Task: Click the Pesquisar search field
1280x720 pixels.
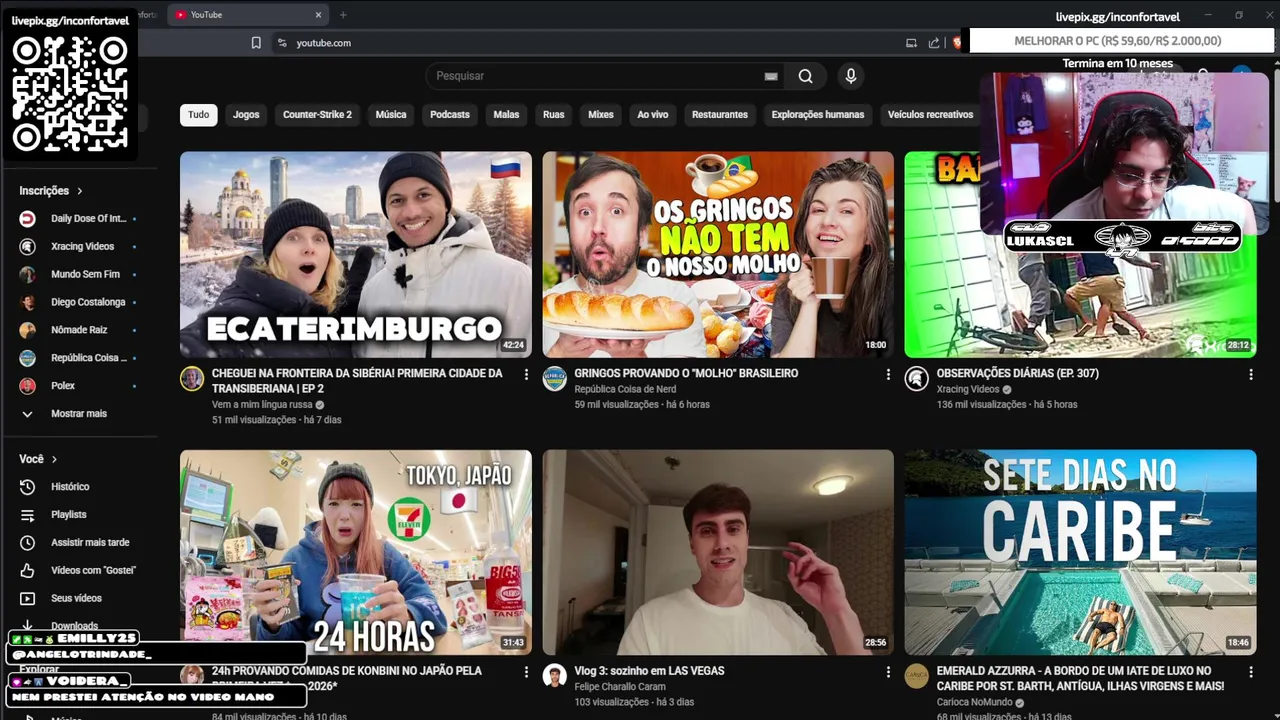Action: click(595, 76)
